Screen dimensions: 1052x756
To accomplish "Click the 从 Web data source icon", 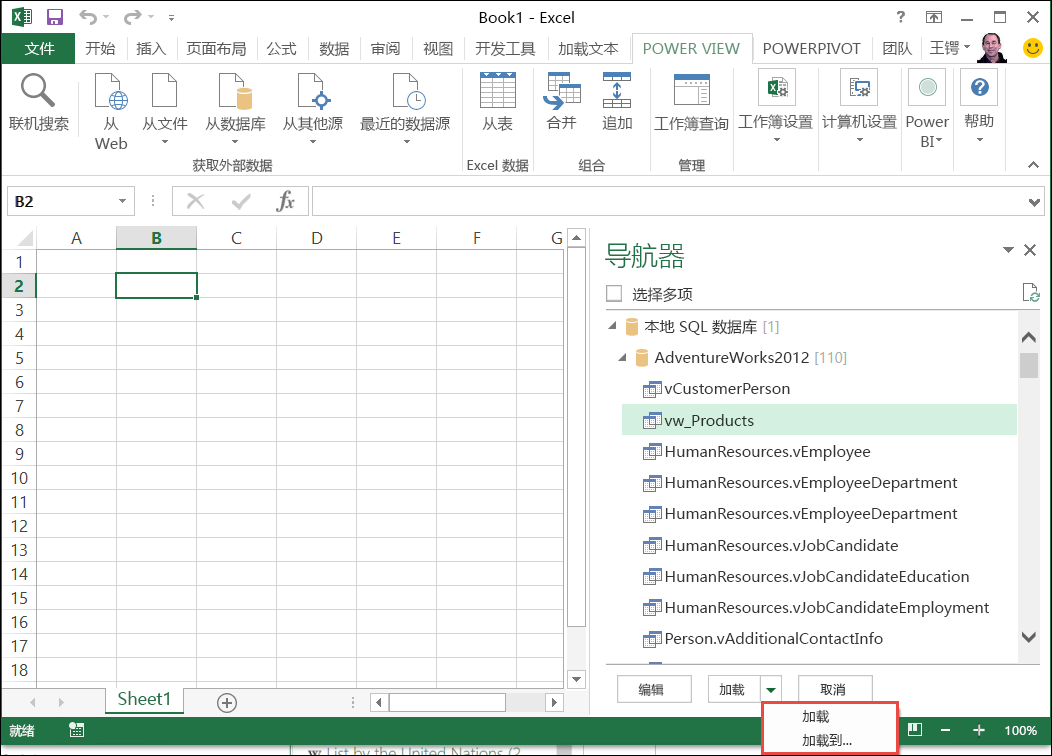I will coord(111,92).
